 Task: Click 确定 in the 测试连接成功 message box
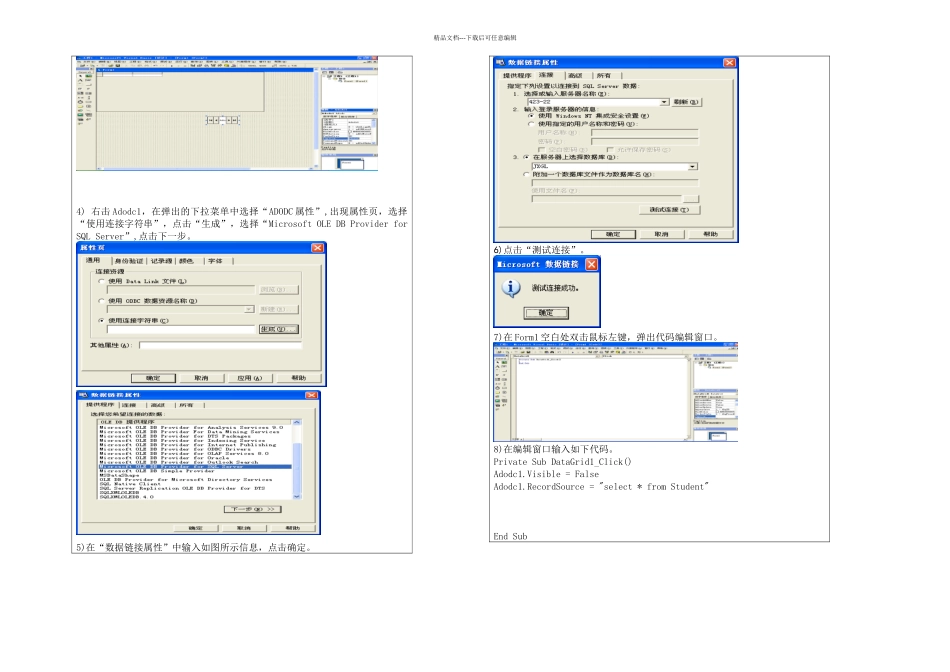pos(546,313)
